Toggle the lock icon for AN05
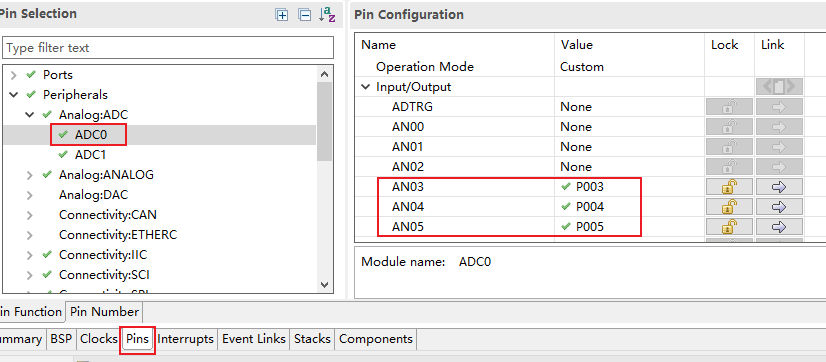 (729, 227)
